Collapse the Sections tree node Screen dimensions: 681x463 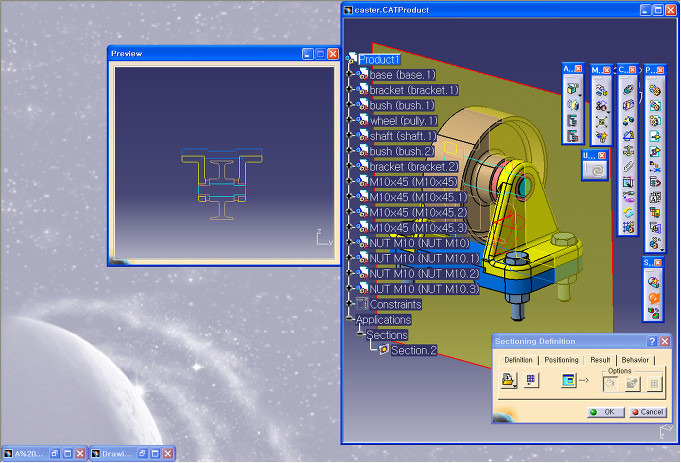pos(360,334)
